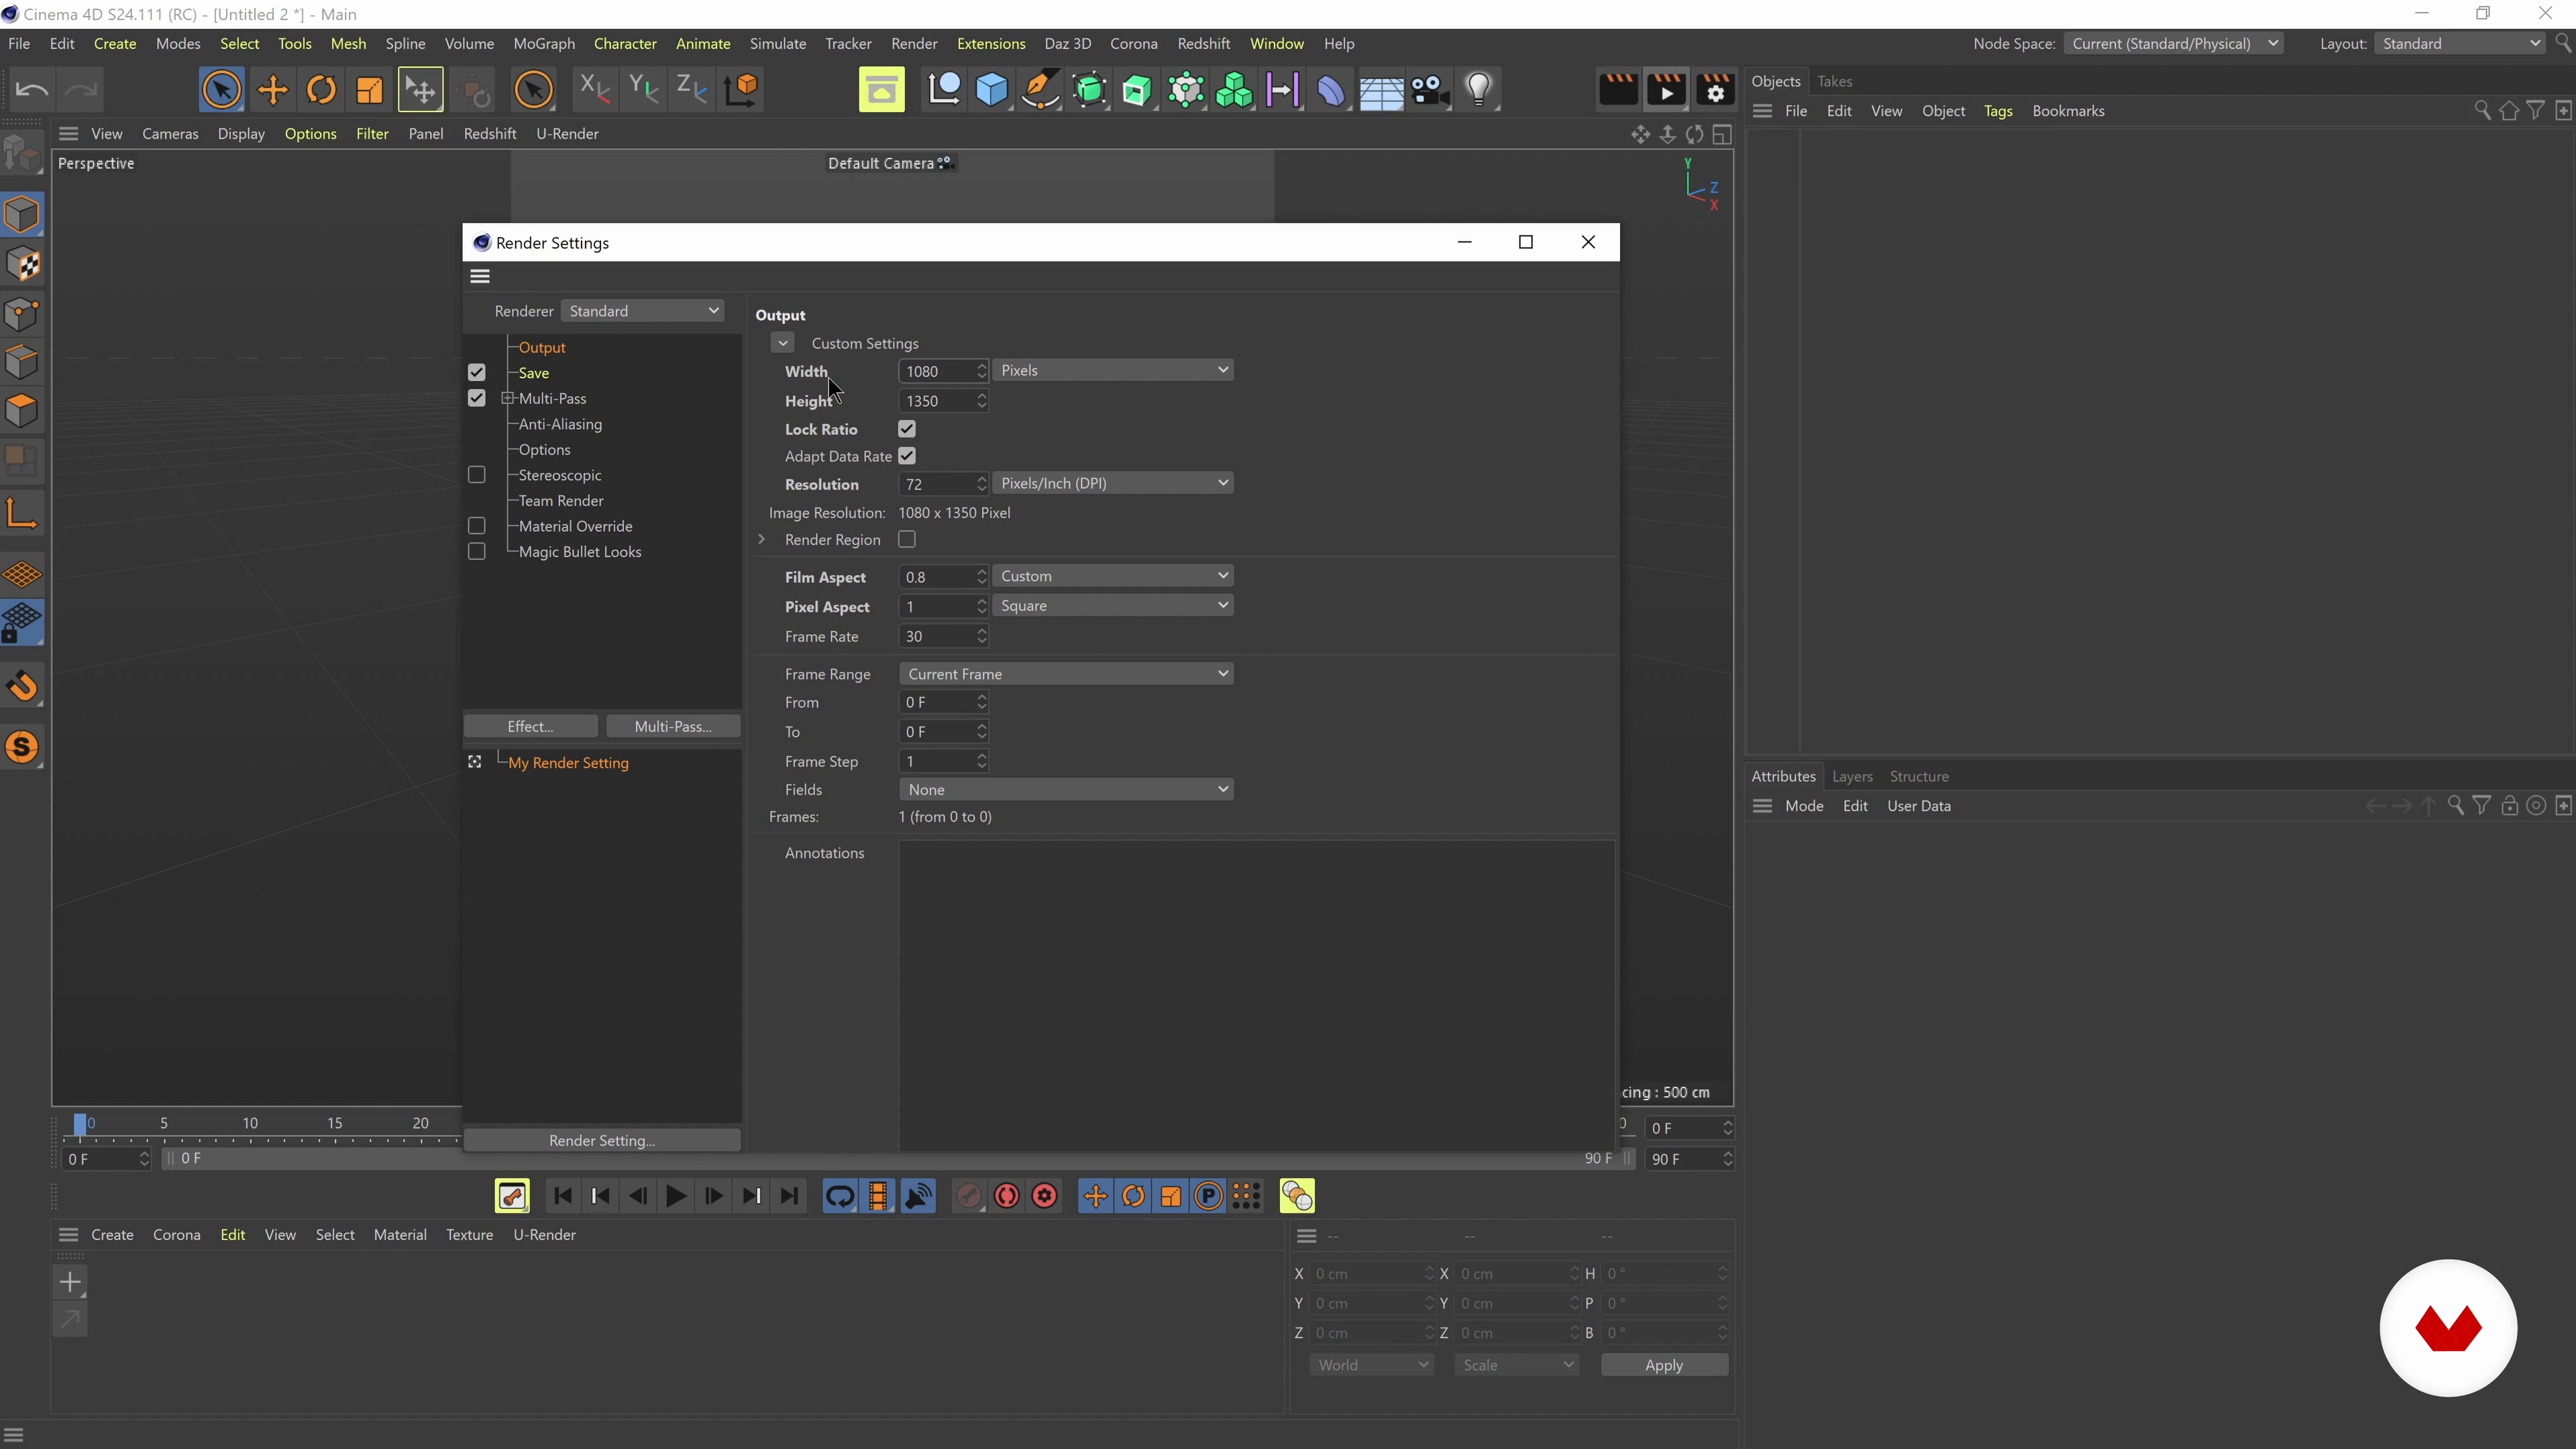
Task: Add a Camera object
Action: (1430, 90)
